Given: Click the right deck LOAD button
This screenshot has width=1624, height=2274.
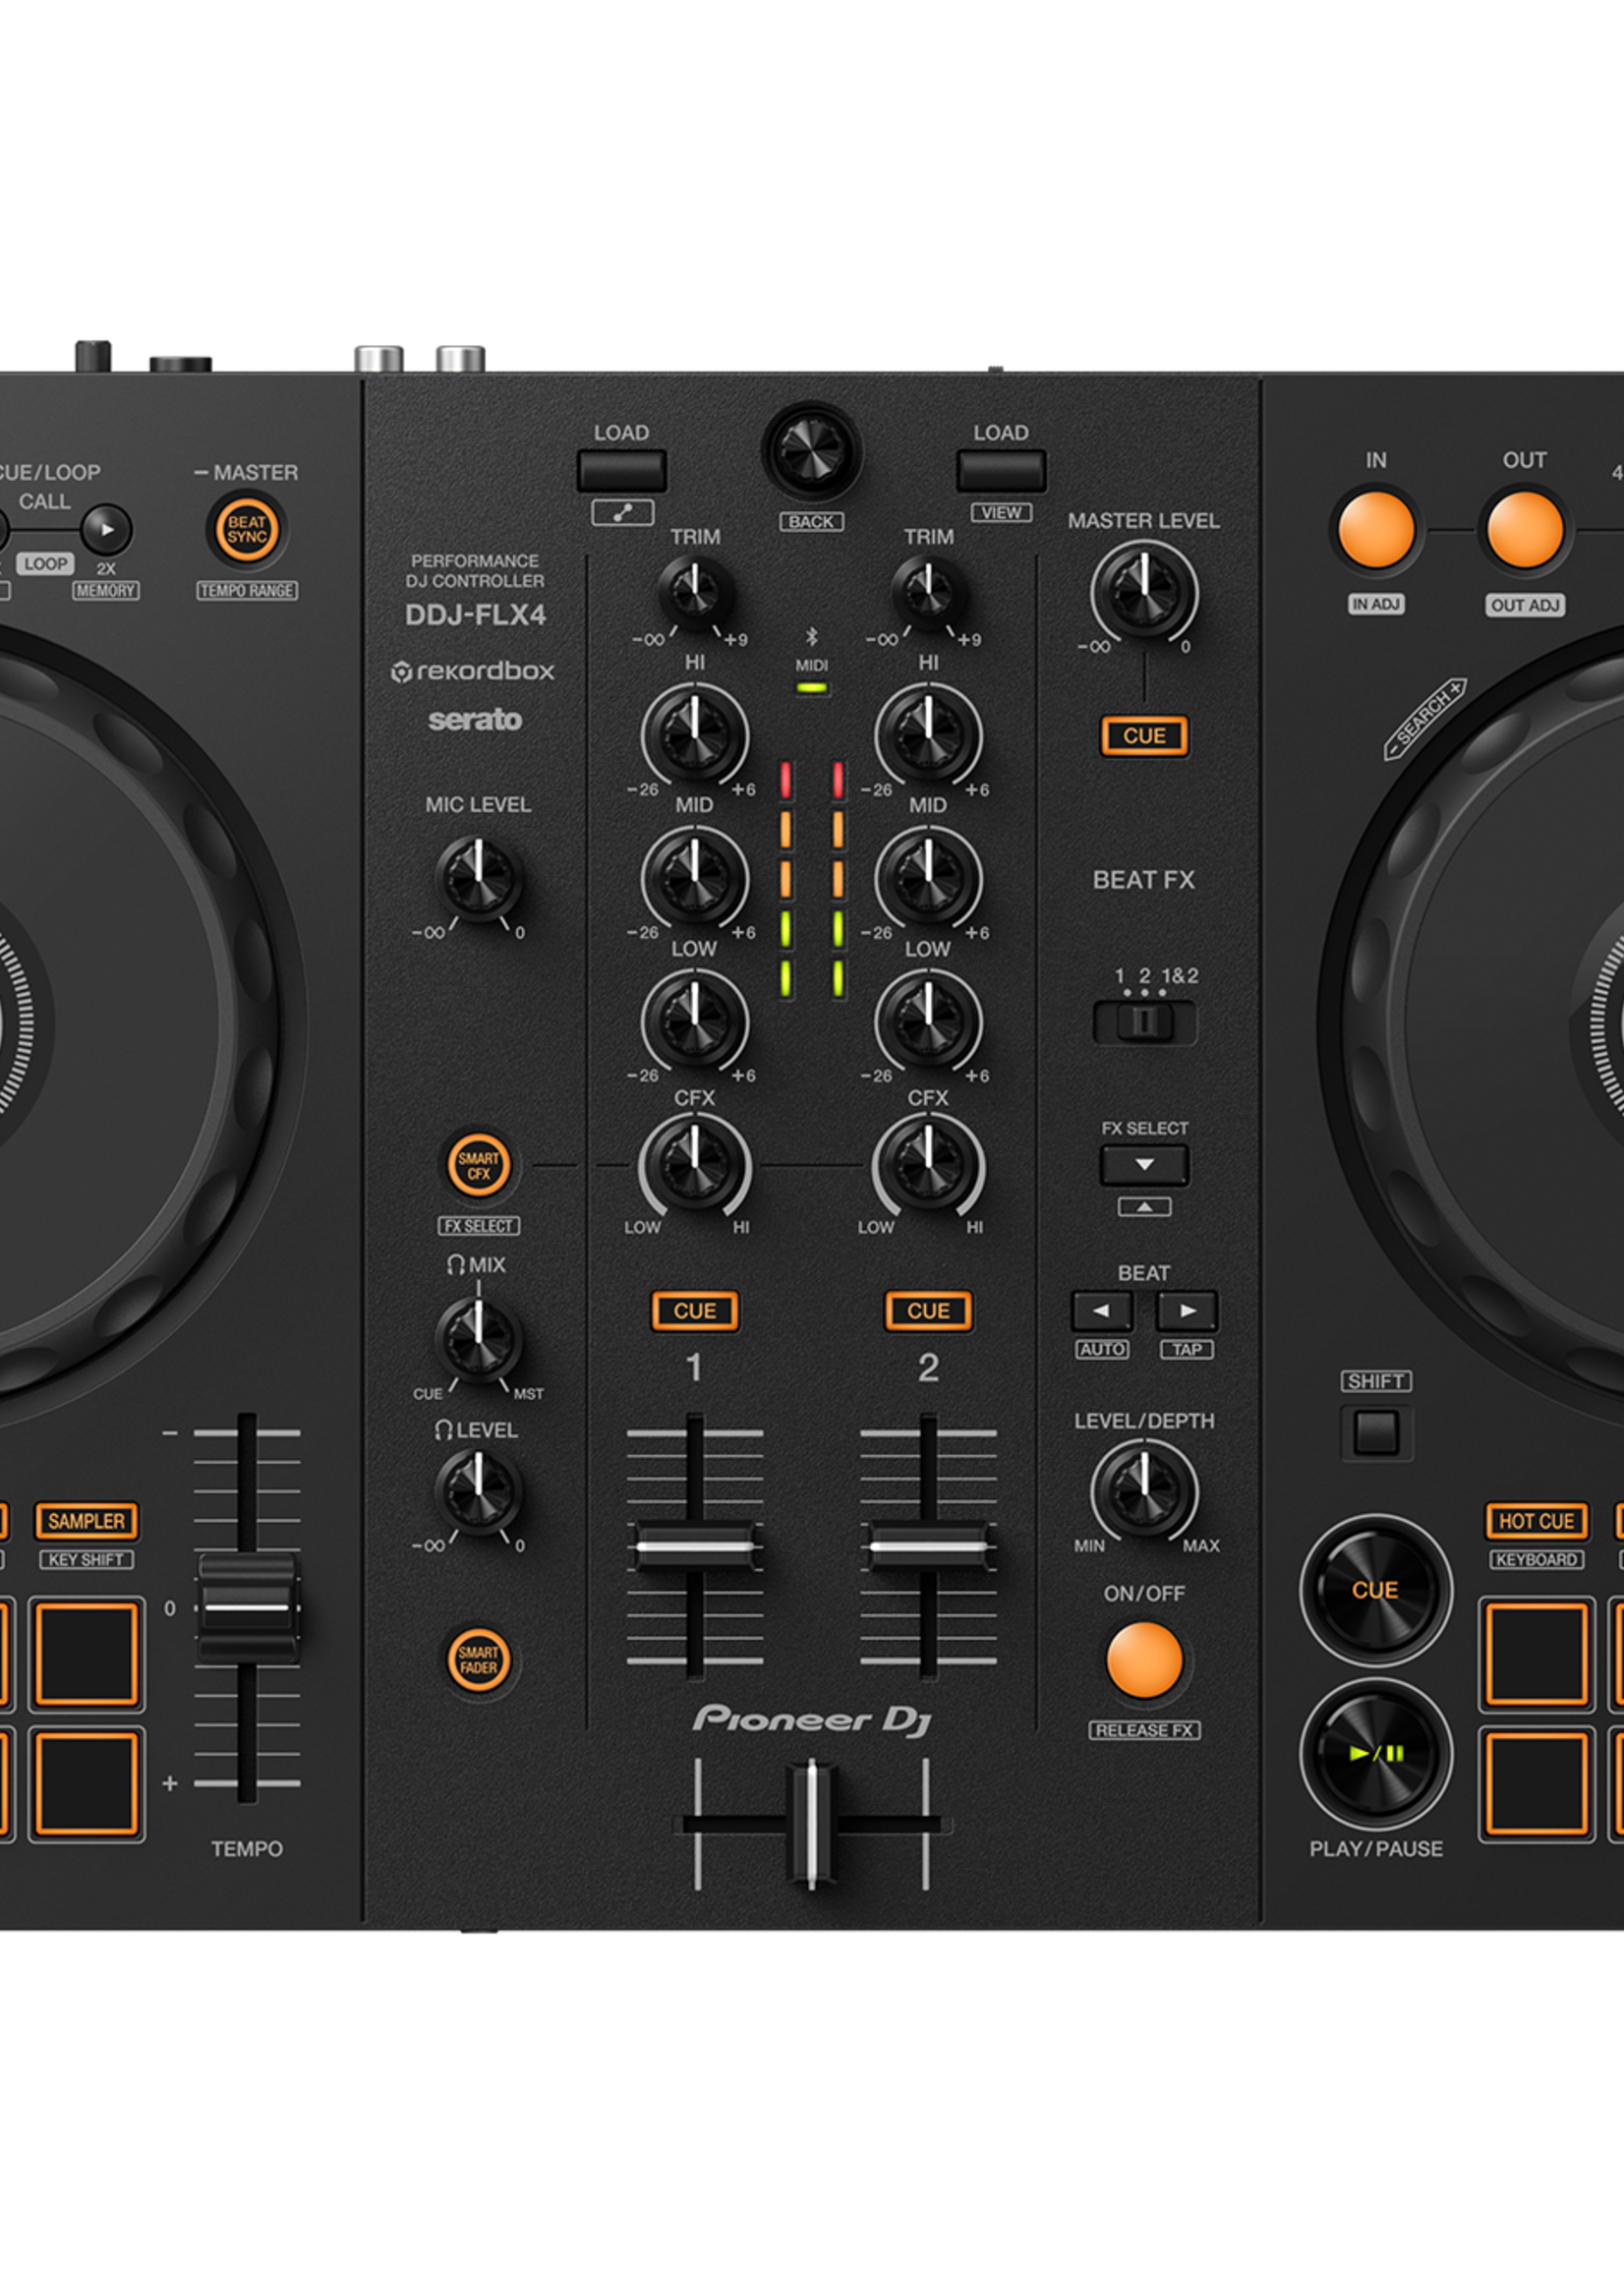Looking at the screenshot, I should coord(1001,471).
